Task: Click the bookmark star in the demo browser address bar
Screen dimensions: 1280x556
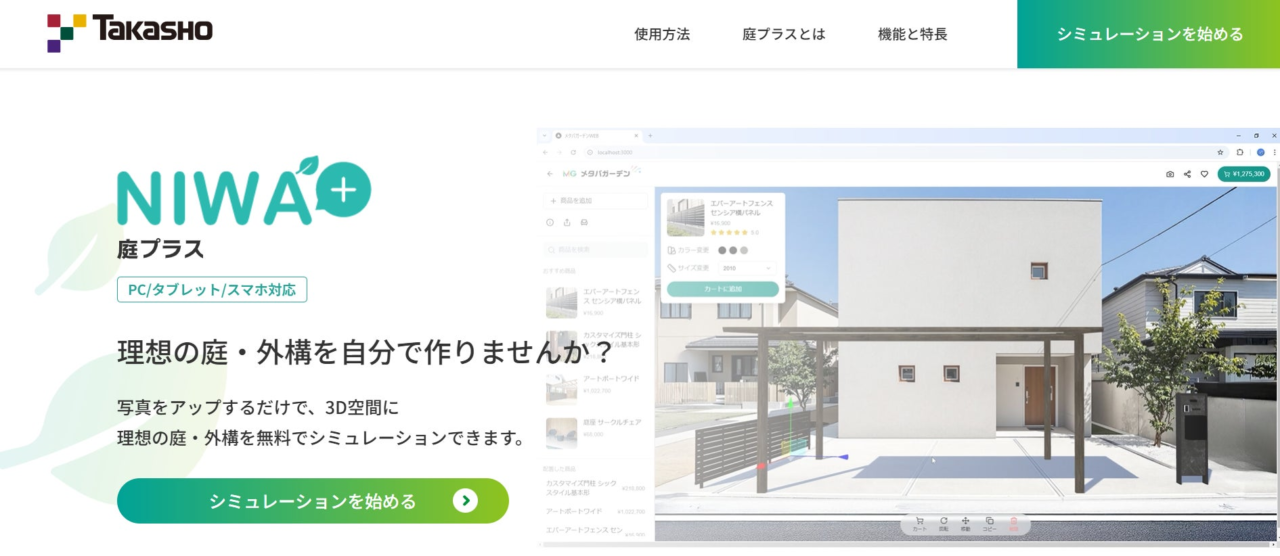Action: point(1220,152)
